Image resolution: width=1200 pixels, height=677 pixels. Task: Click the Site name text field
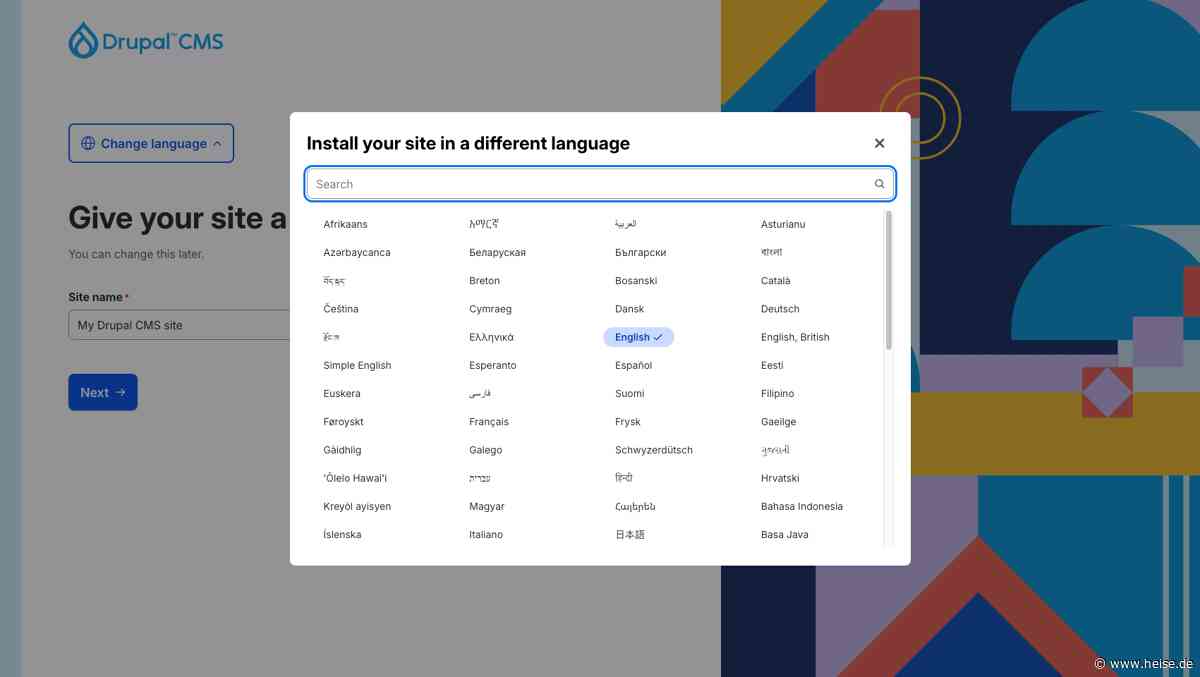(180, 325)
